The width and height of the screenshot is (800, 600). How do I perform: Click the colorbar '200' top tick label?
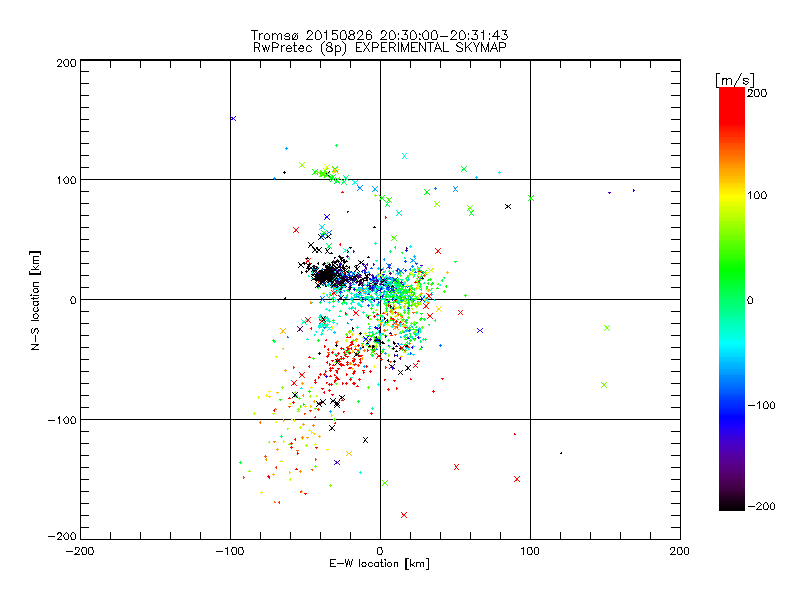[757, 93]
